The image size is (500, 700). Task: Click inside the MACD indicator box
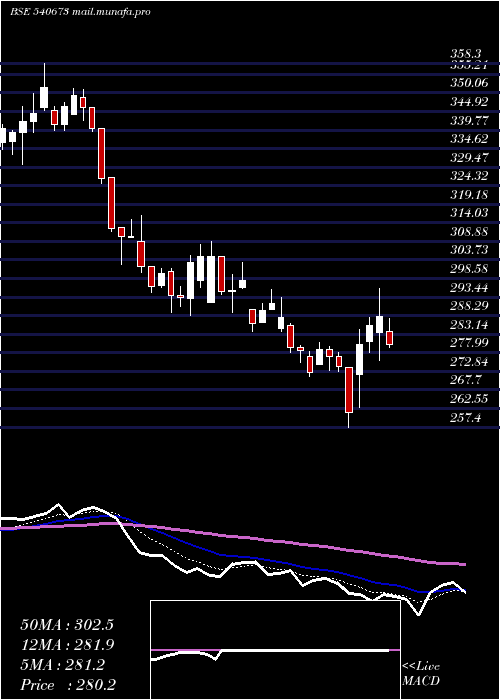(275, 650)
